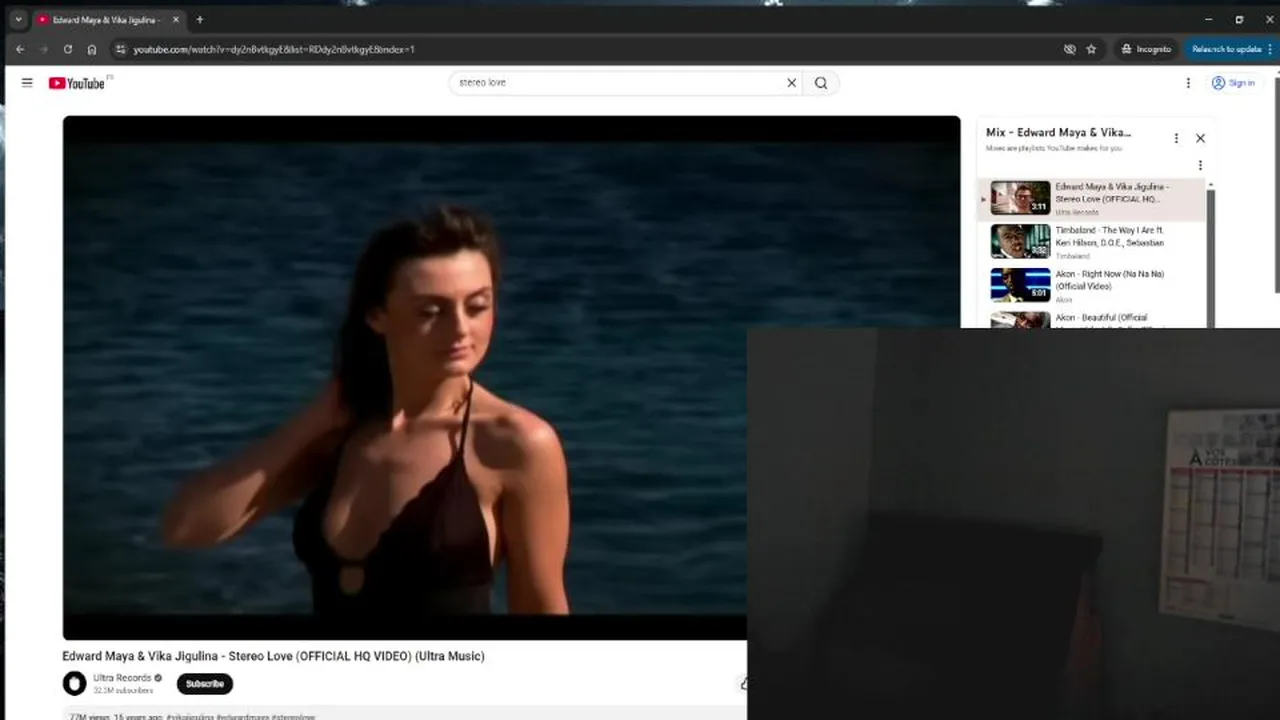
Task: Open the YouTube hamburger guide menu
Action: 27,83
